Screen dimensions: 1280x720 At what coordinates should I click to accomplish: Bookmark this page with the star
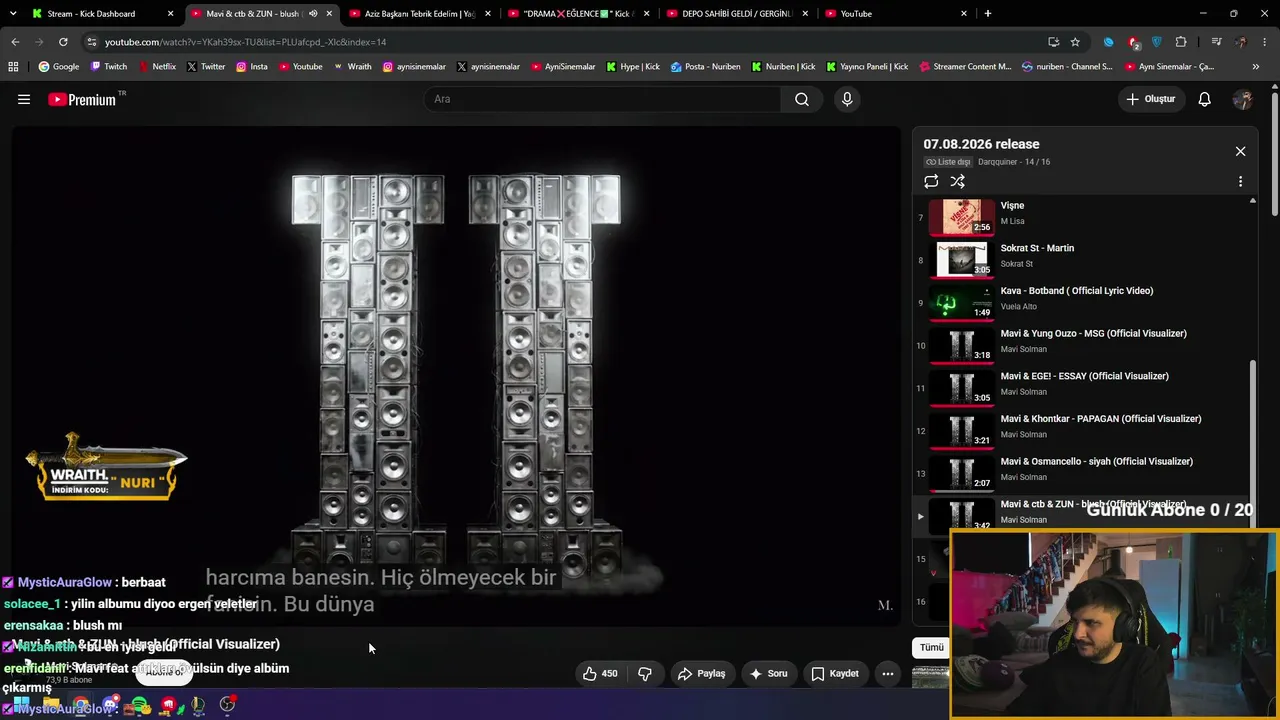click(1075, 42)
